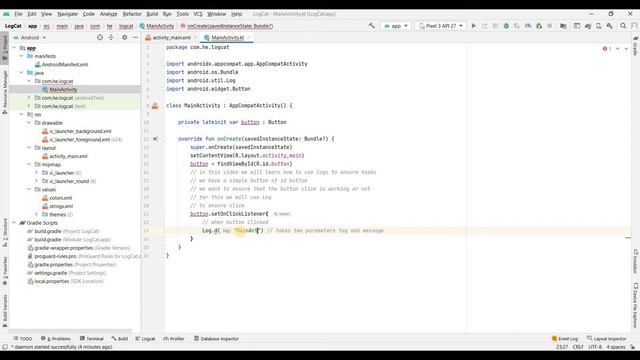Open the app run configuration dropdown

[x=396, y=26]
